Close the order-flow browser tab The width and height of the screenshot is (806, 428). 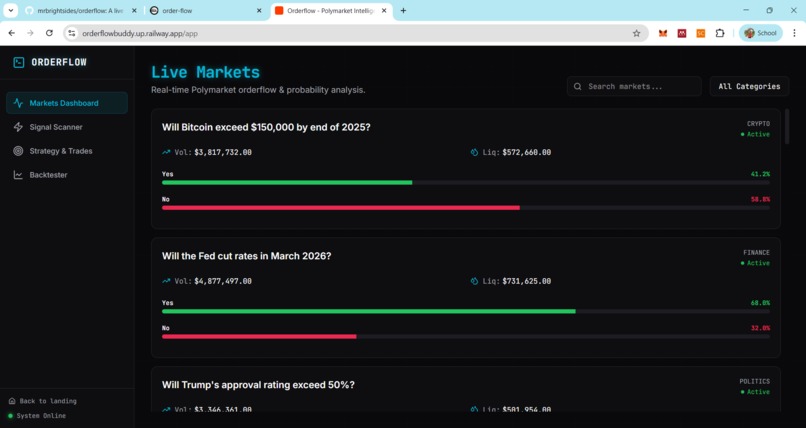260,10
